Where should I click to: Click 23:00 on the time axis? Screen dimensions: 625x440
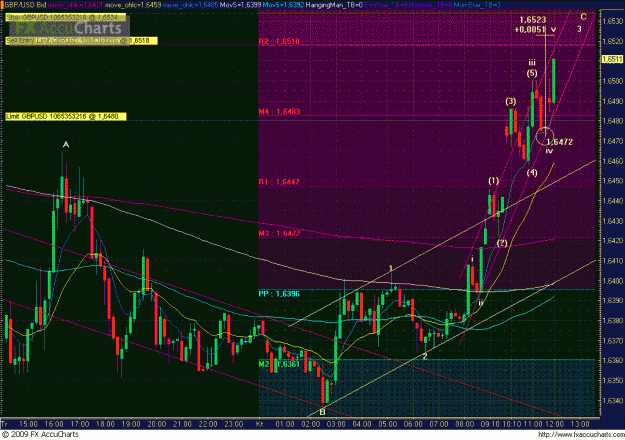(x=234, y=424)
